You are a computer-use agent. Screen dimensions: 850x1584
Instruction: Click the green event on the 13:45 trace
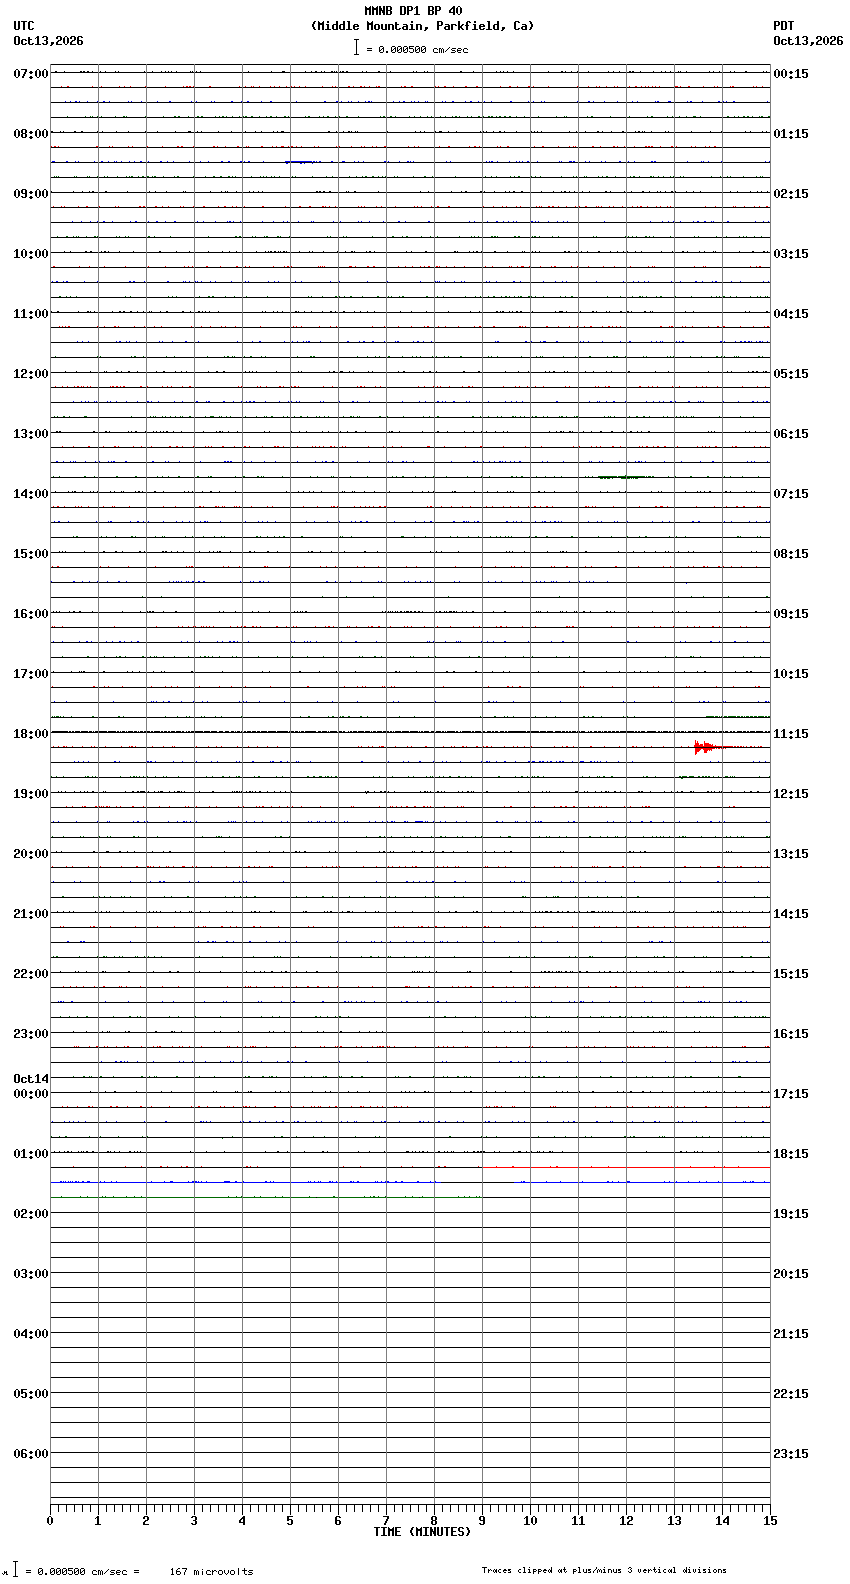(x=625, y=477)
